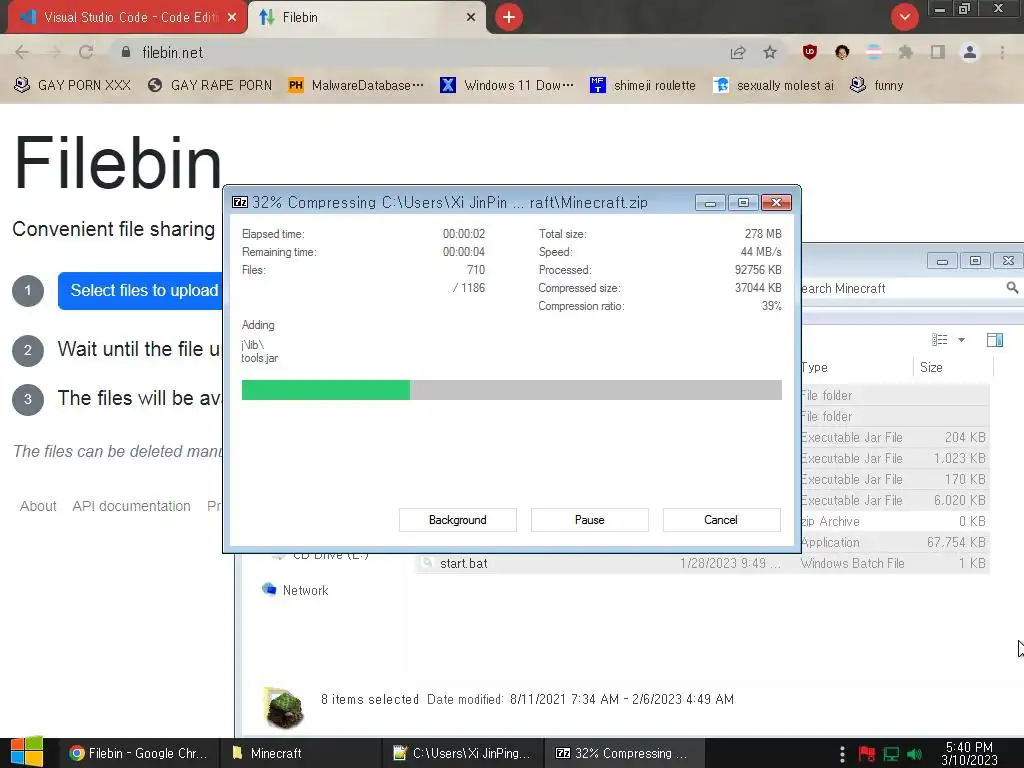Click the taskbar clock showing 5:40 PM
The width and height of the screenshot is (1024, 768).
969,754
